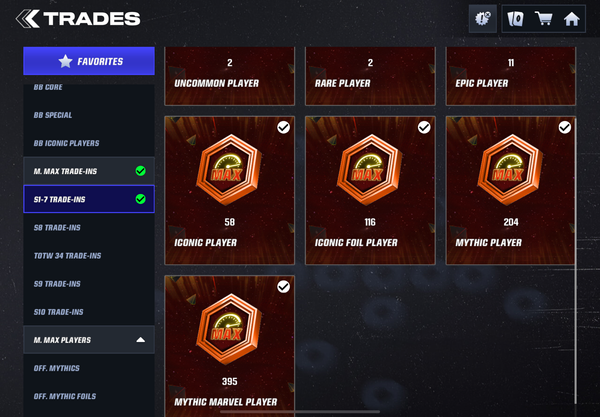Switch to TOTW 34 Trade-Ins
Image resolution: width=600 pixels, height=417 pixels.
(89, 256)
